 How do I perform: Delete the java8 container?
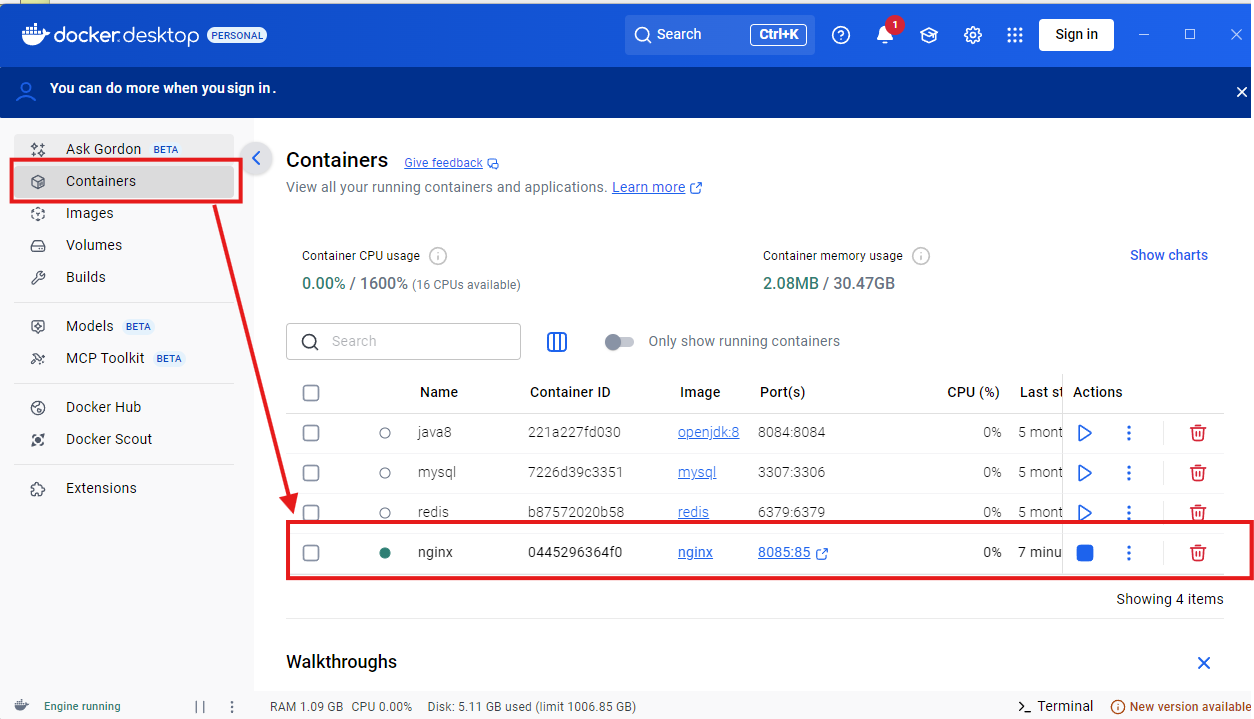1198,433
